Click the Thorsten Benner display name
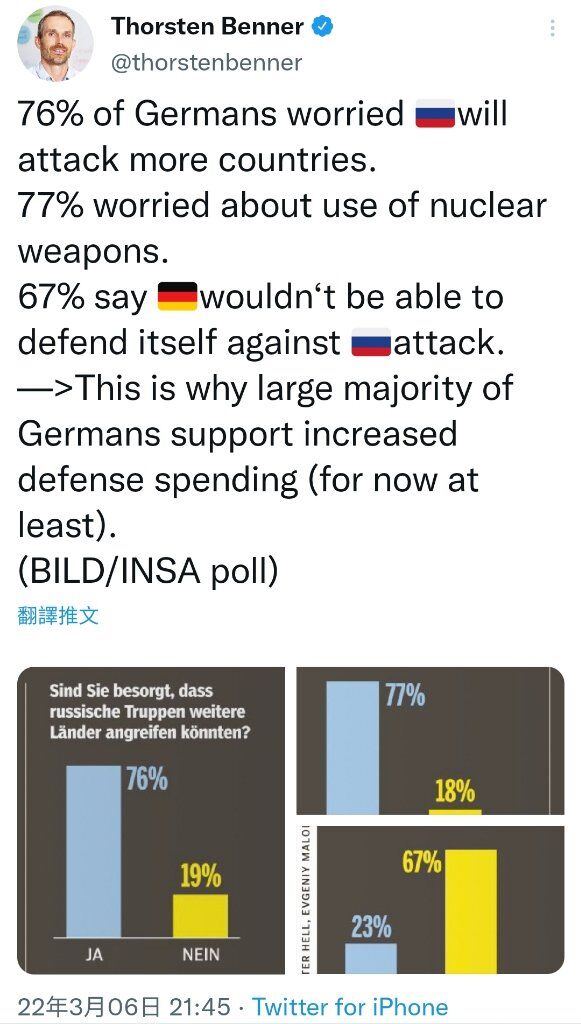This screenshot has width=581, height=1024. tap(207, 27)
